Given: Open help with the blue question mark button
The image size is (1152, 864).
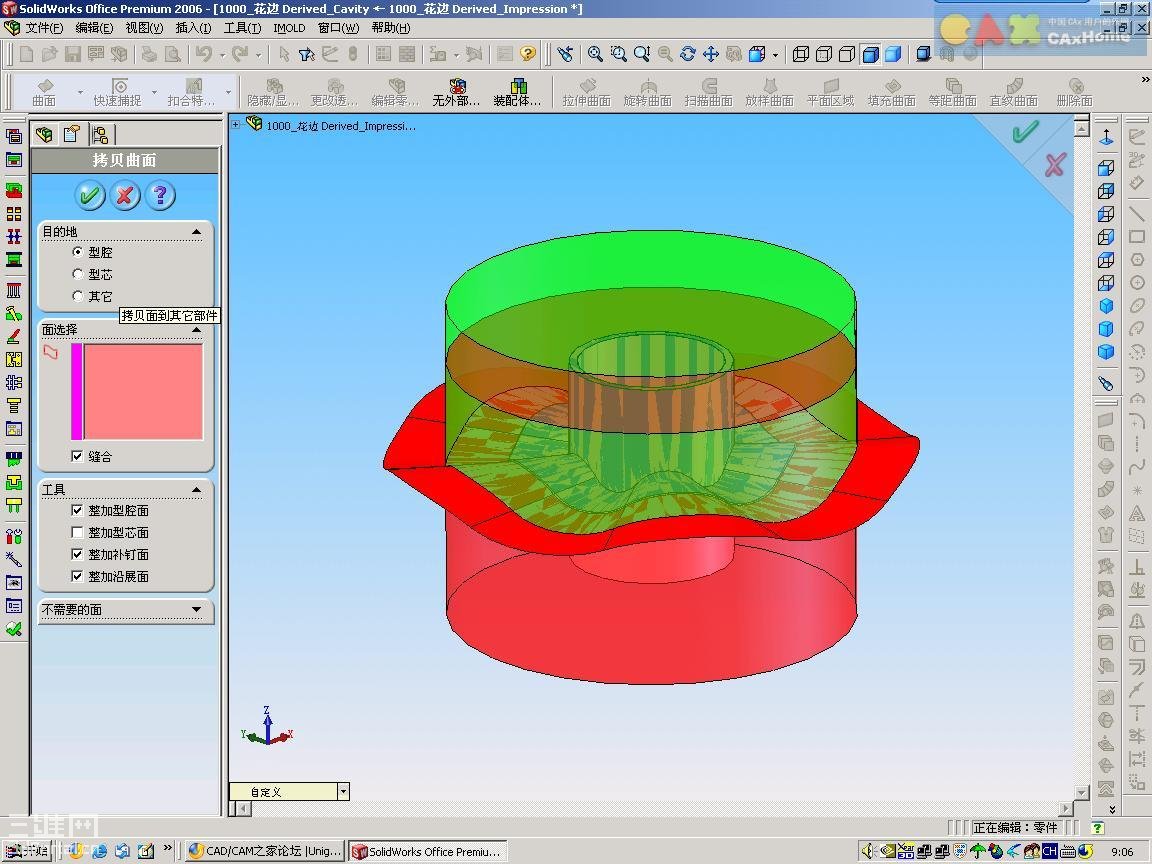Looking at the screenshot, I should 160,195.
